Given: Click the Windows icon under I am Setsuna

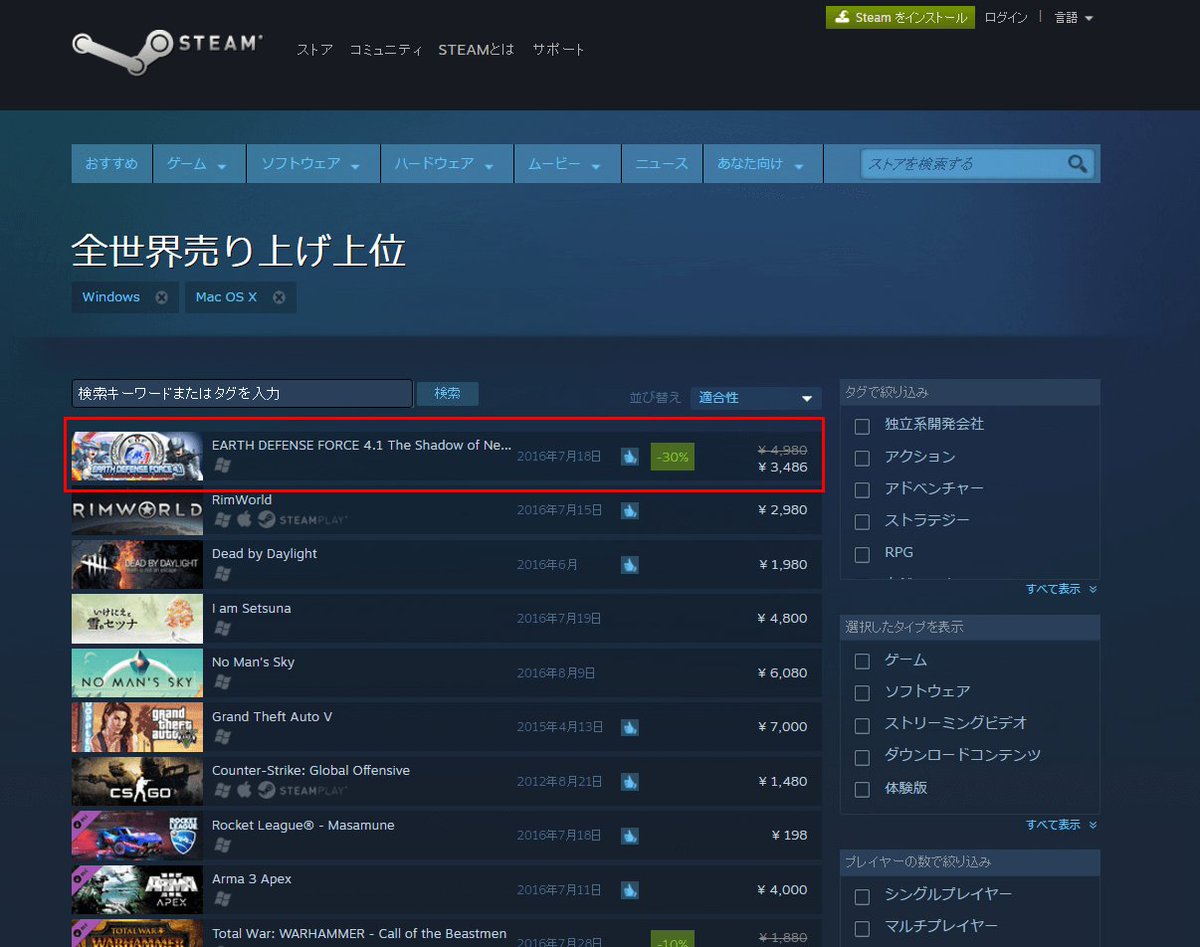Looking at the screenshot, I should pyautogui.click(x=222, y=628).
